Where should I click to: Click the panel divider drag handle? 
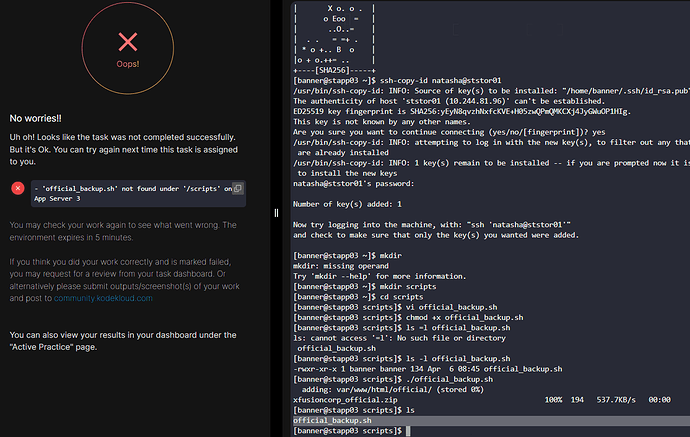tap(276, 212)
